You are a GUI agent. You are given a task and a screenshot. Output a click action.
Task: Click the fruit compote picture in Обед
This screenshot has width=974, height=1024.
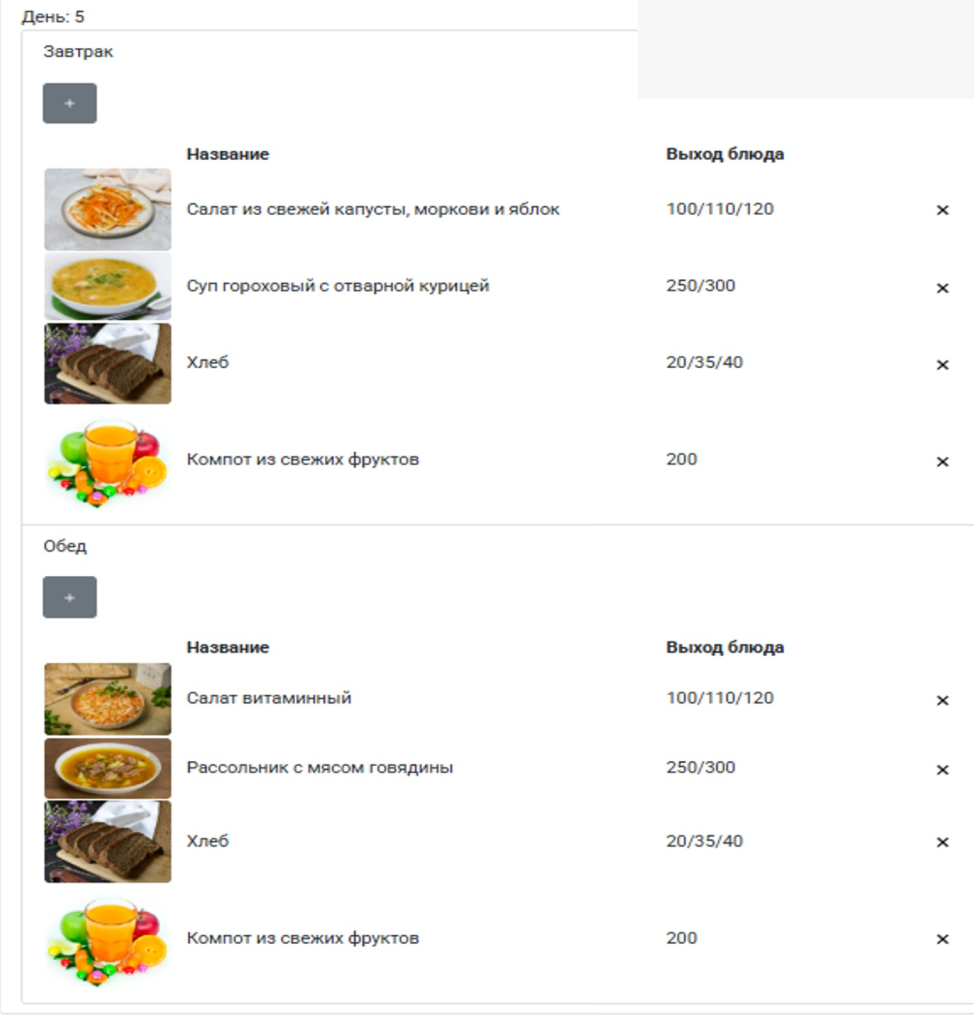pos(107,939)
